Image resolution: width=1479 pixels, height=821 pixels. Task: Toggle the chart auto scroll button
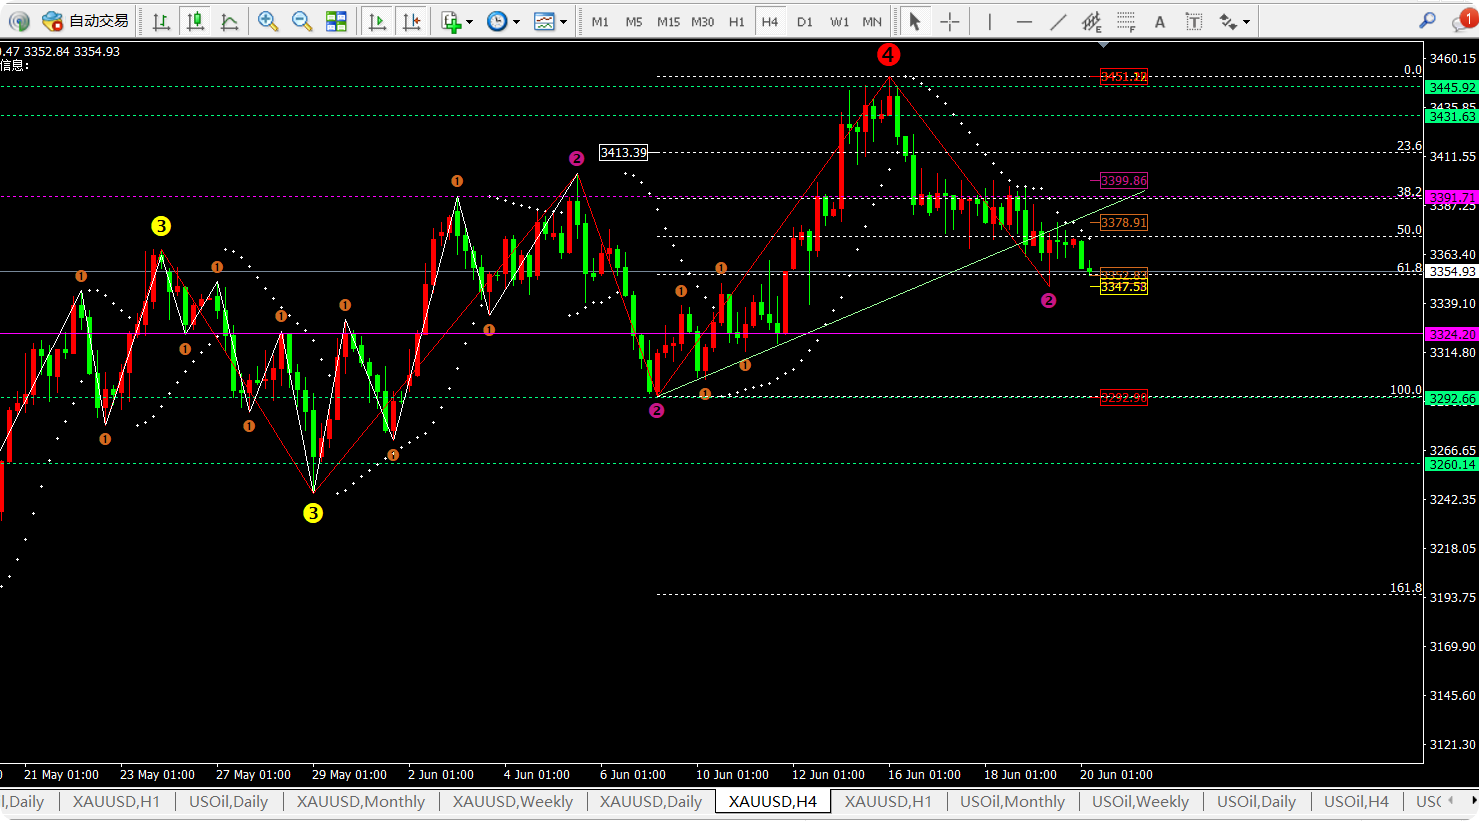tap(376, 21)
